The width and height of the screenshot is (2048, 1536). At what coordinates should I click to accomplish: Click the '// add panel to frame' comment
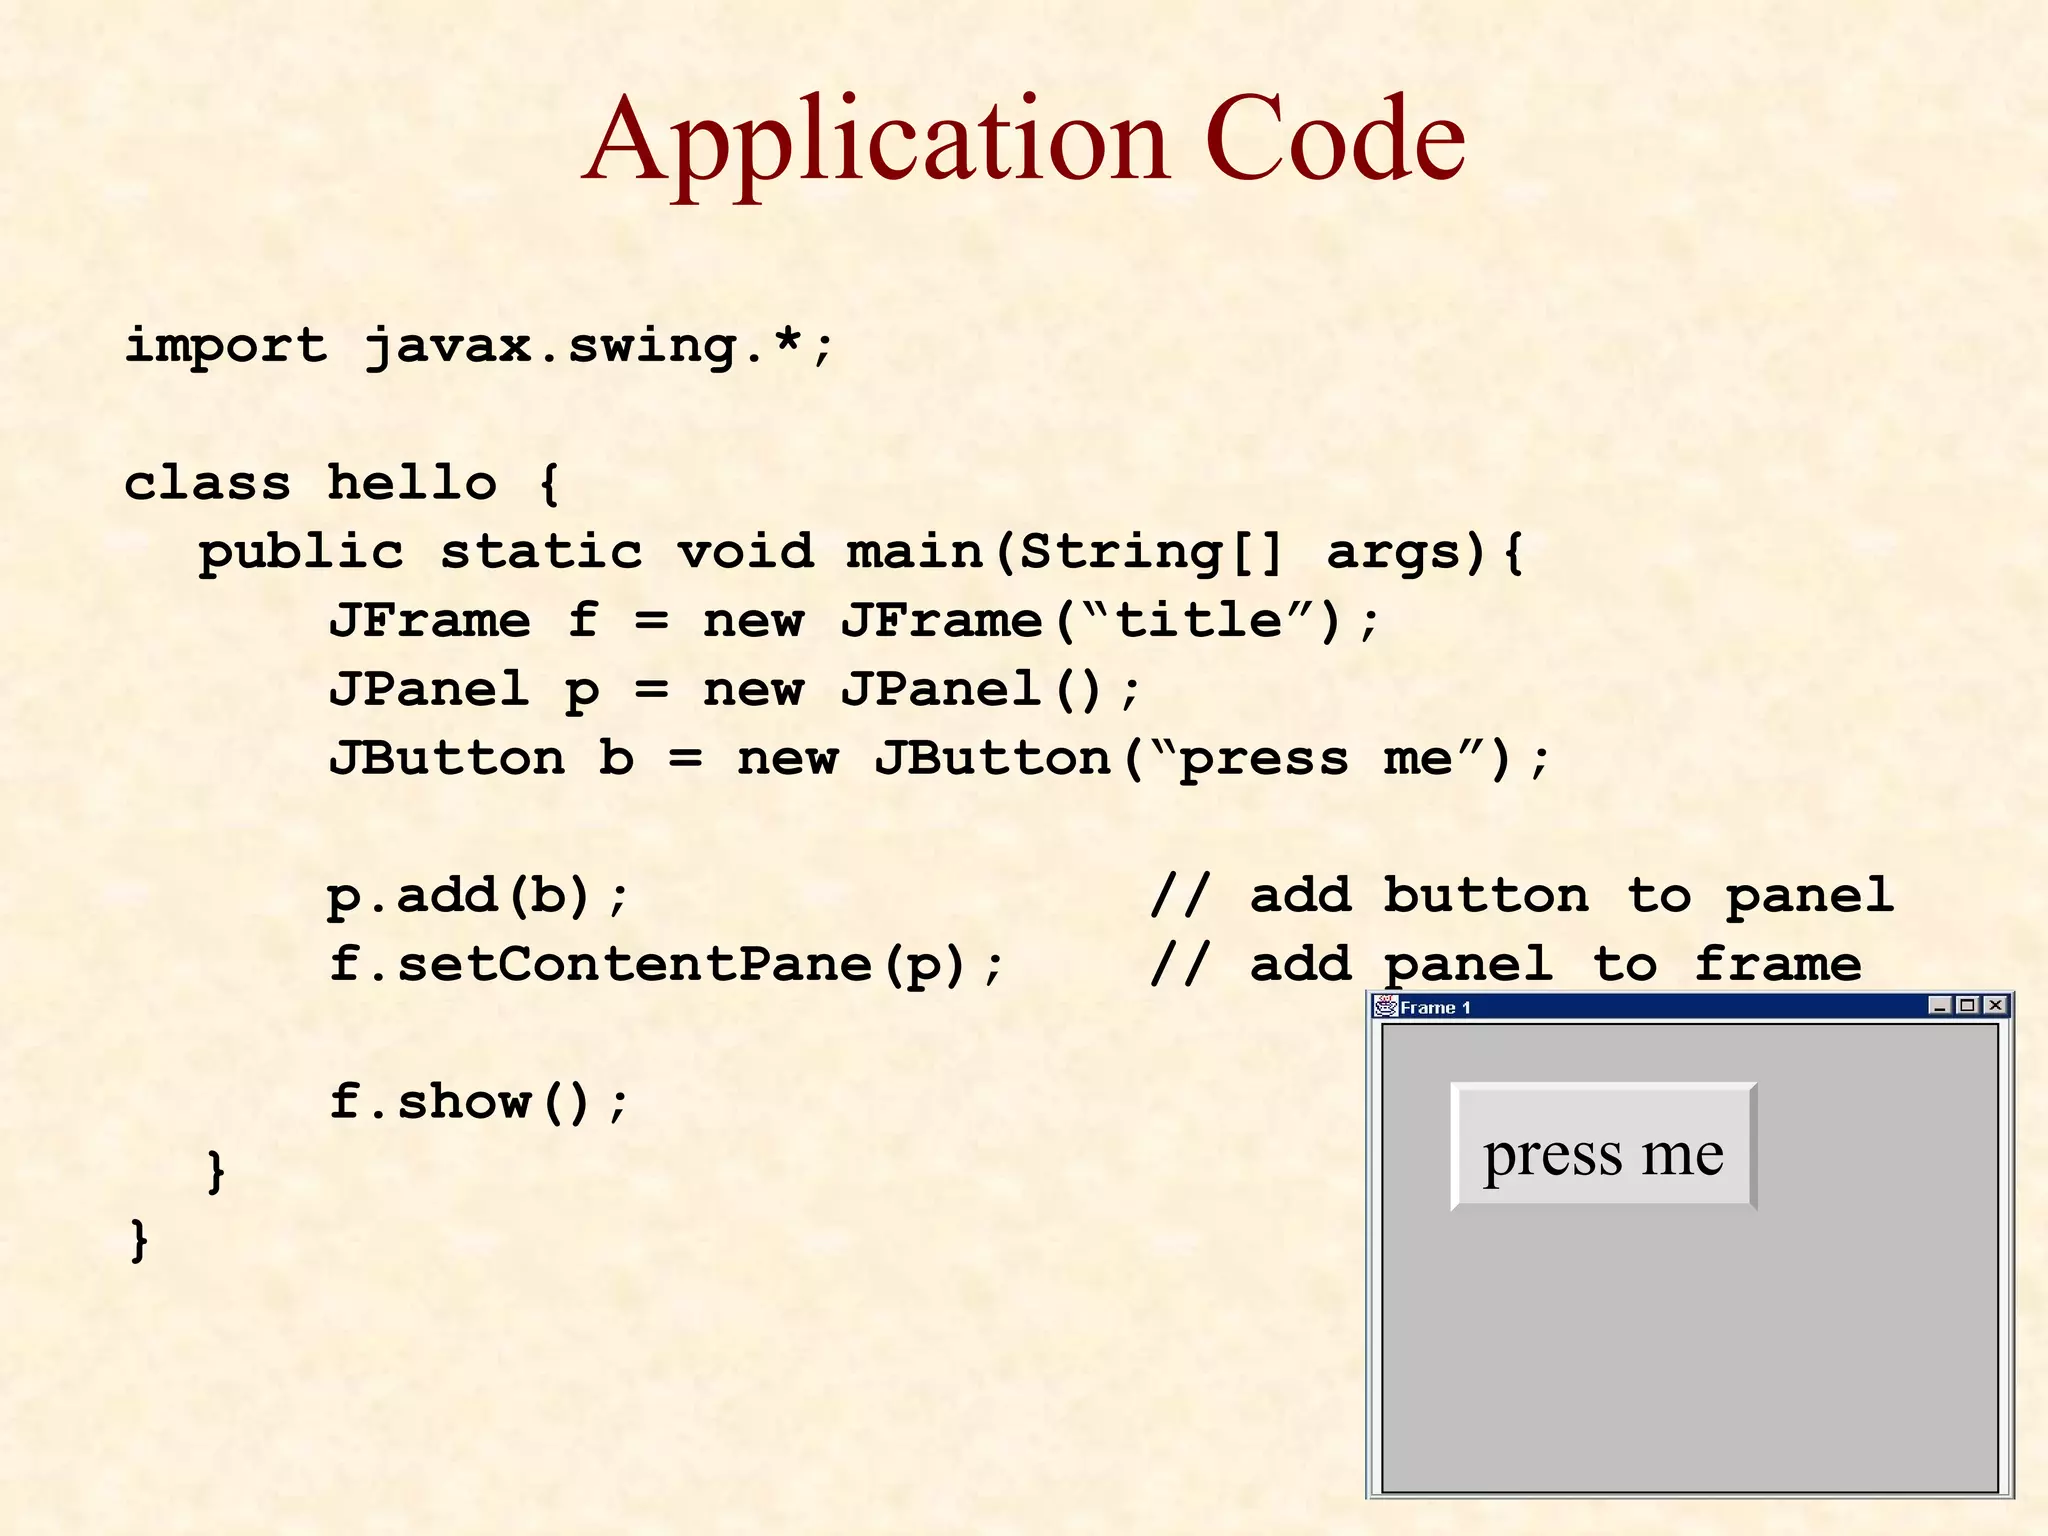click(x=1506, y=965)
